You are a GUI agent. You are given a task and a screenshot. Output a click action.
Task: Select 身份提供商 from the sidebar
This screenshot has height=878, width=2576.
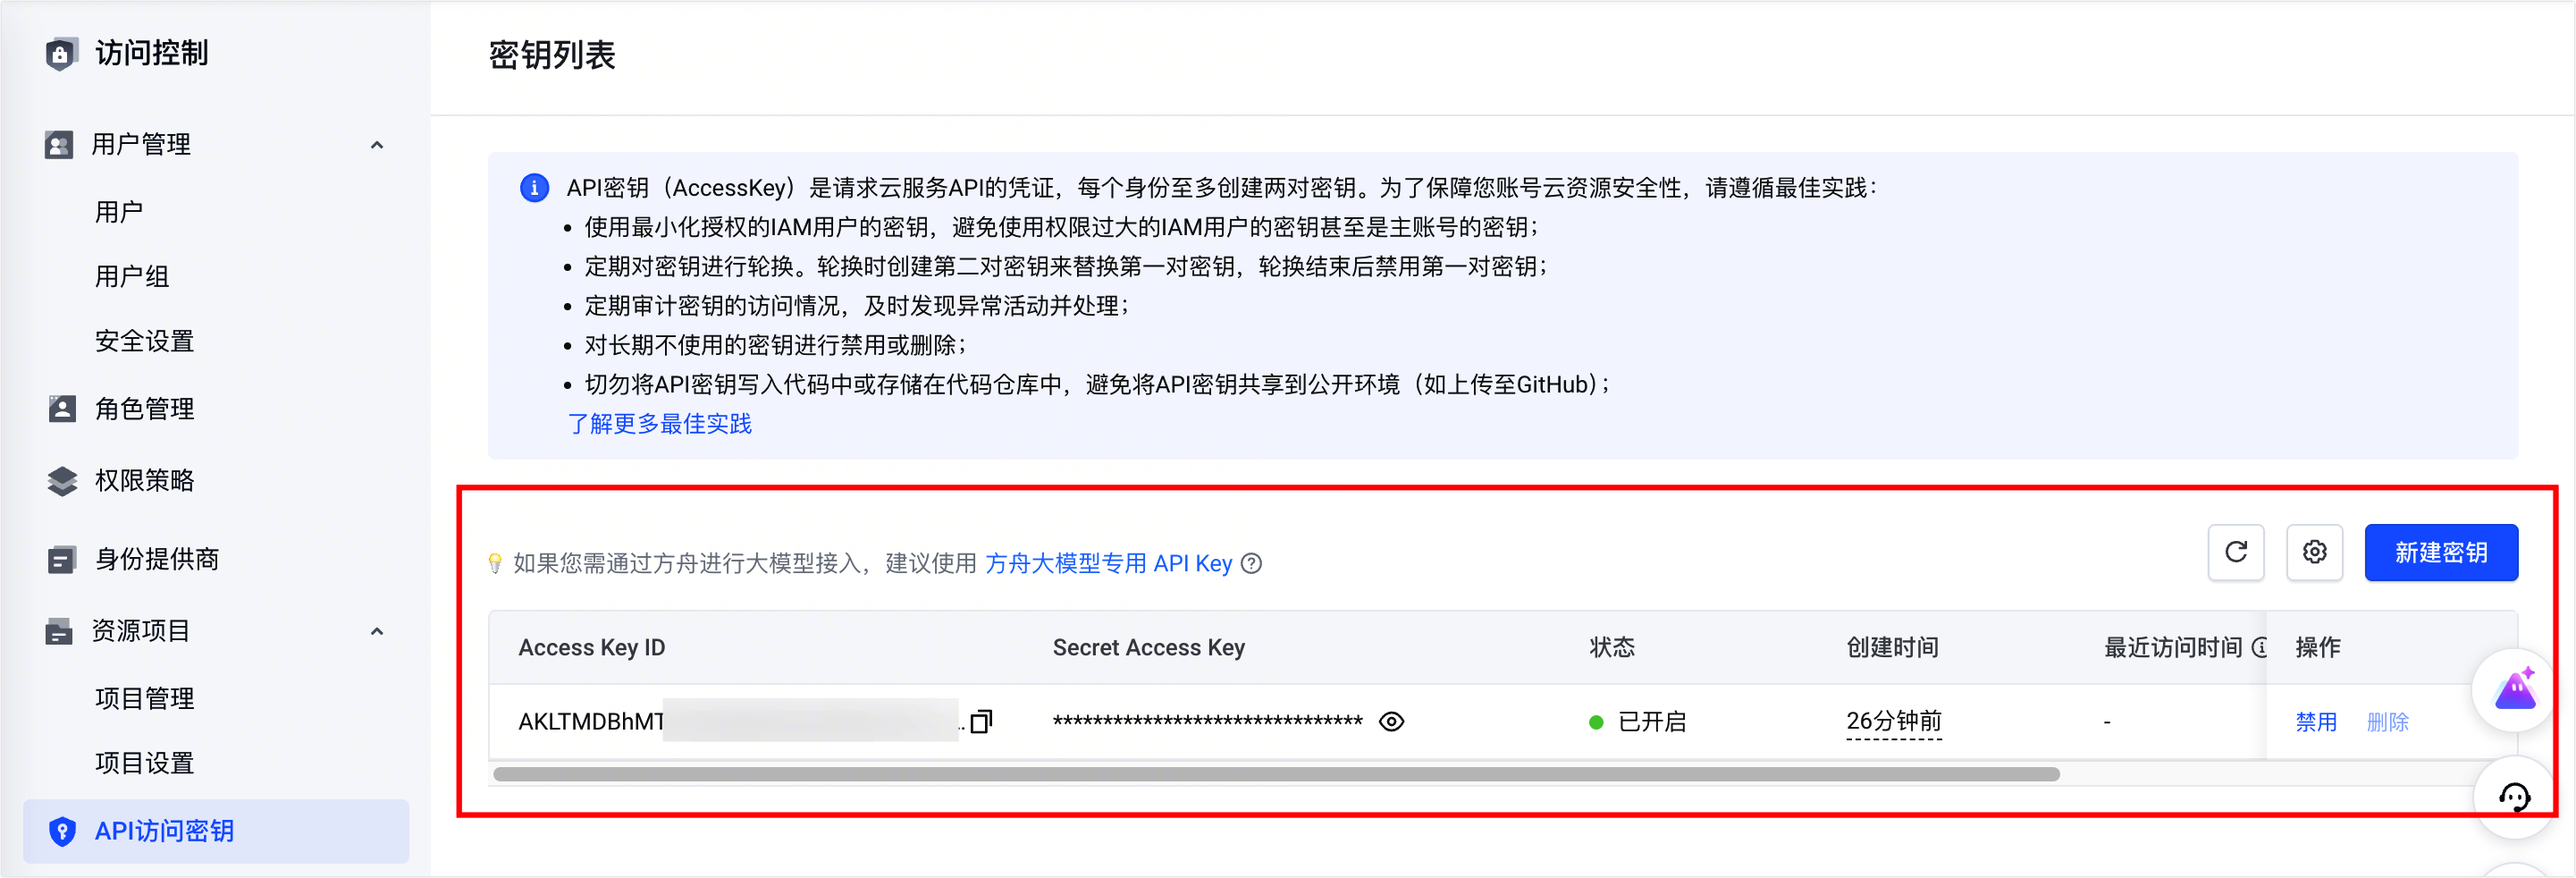(x=157, y=559)
